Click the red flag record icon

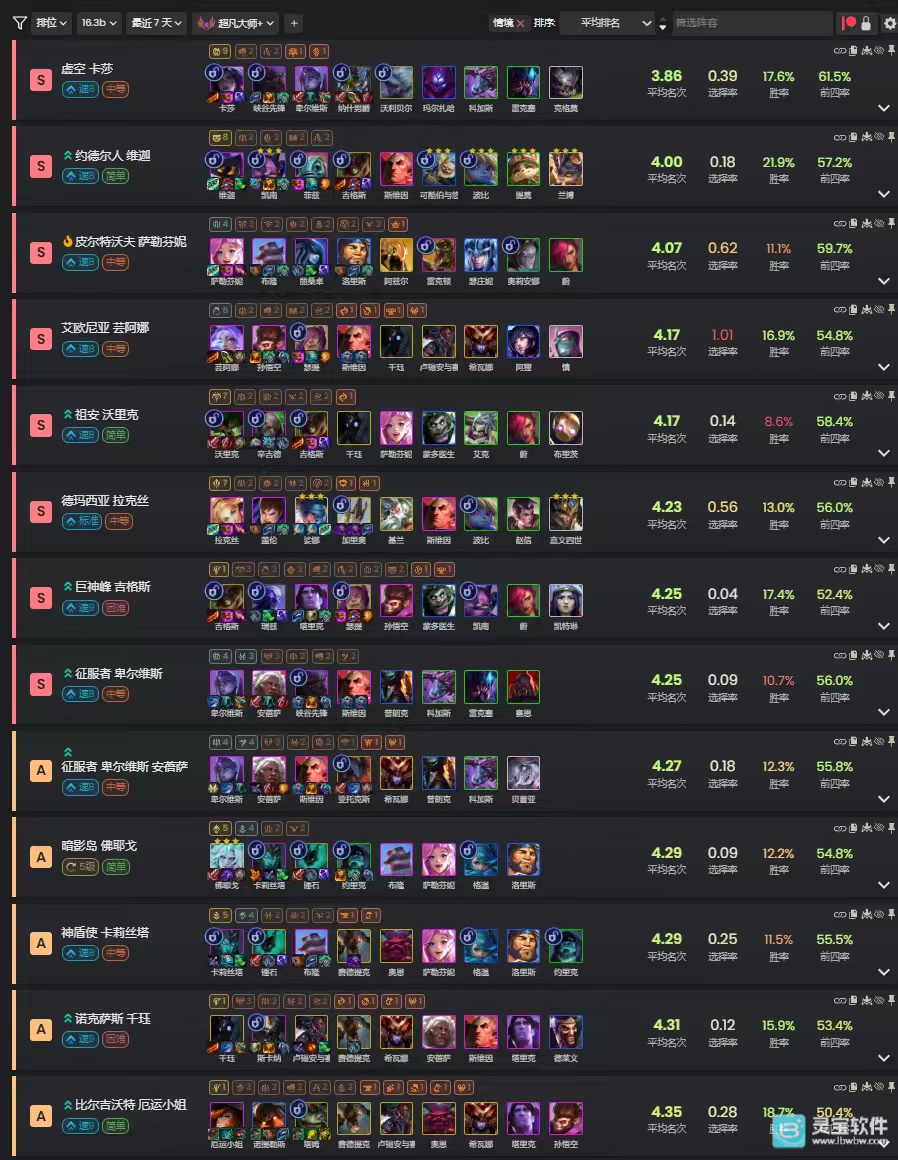pos(848,23)
